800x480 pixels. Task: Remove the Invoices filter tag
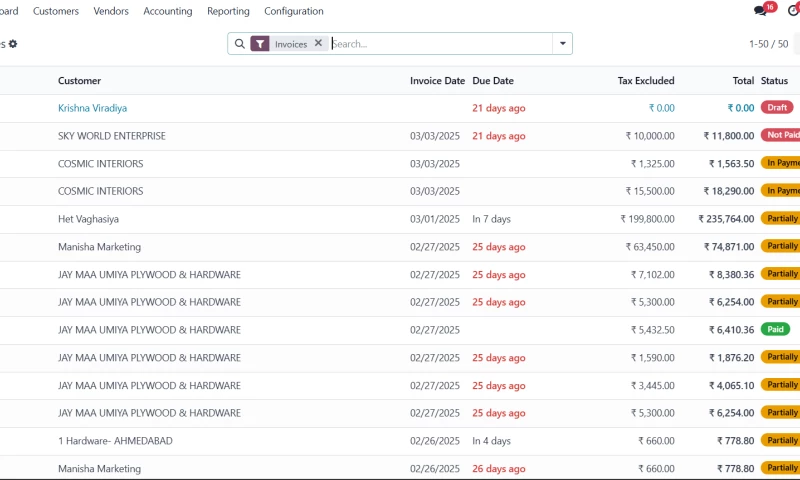318,43
